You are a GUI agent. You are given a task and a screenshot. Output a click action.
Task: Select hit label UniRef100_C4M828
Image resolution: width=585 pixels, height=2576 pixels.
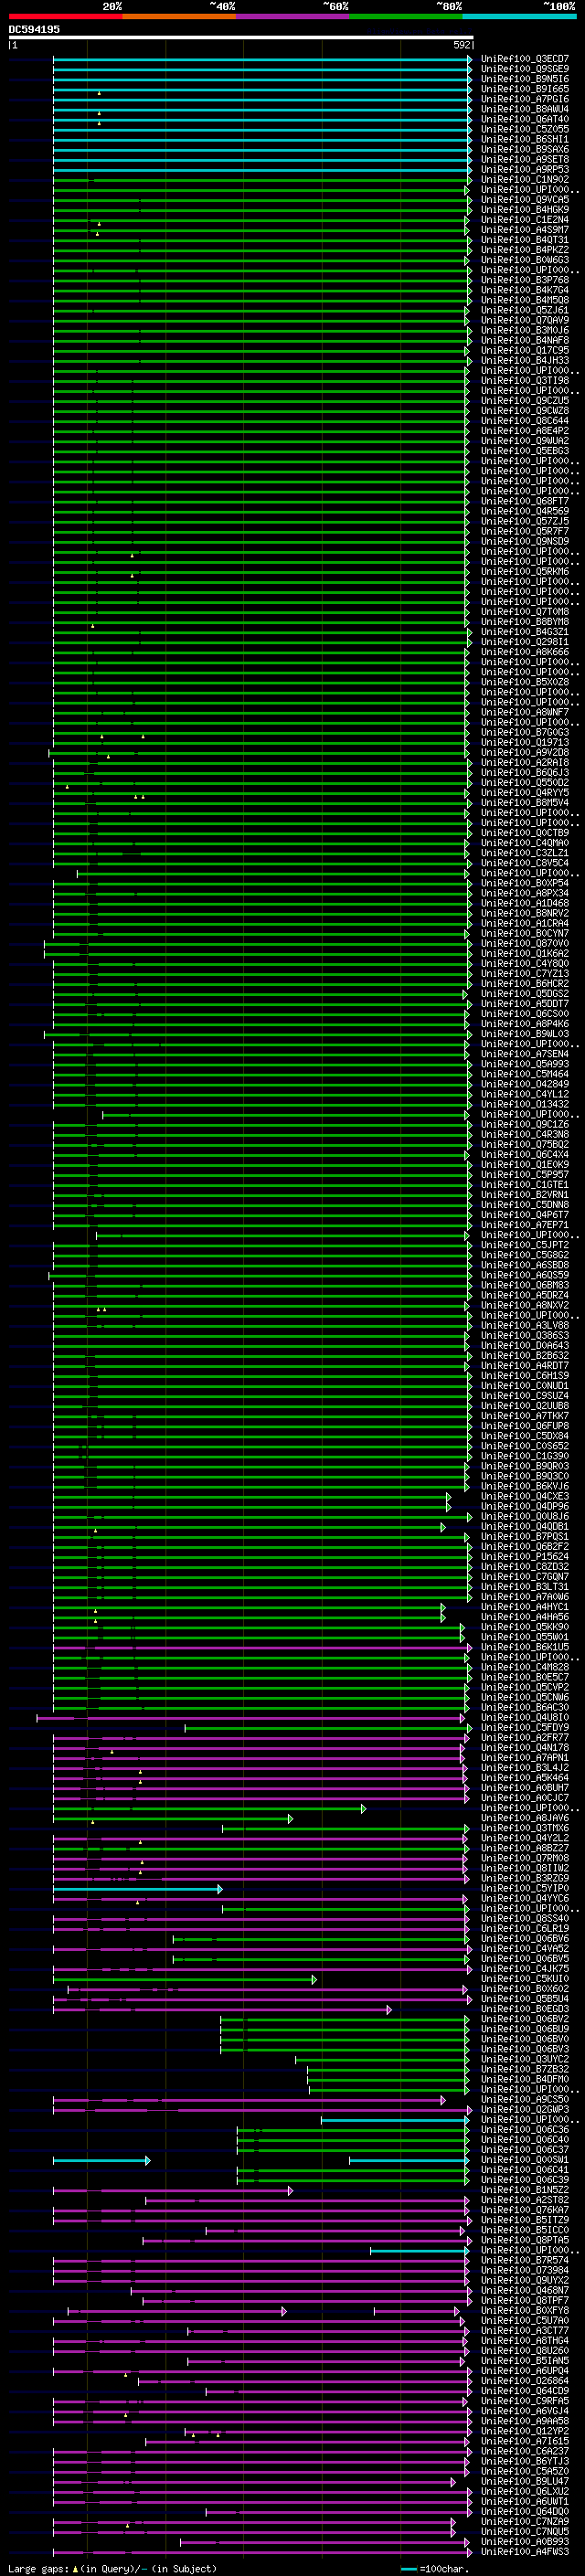tap(525, 1667)
